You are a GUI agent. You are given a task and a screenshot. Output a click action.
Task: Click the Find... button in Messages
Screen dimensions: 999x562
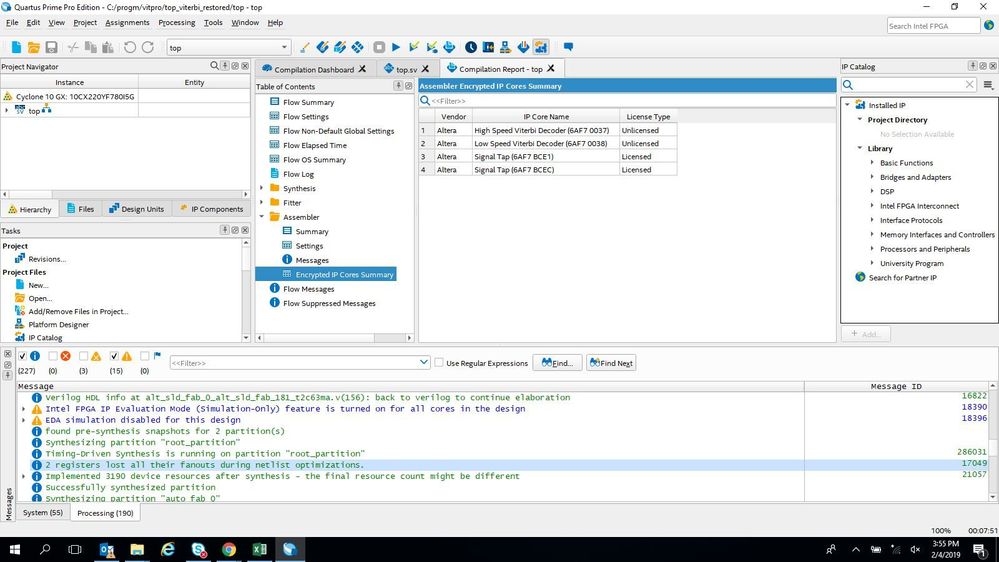[557, 363]
